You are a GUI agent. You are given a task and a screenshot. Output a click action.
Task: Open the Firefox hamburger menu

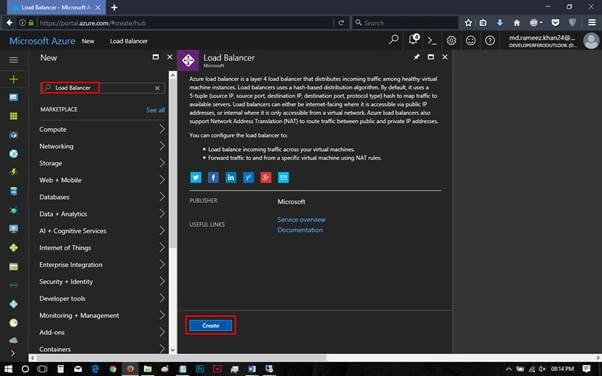tap(592, 23)
